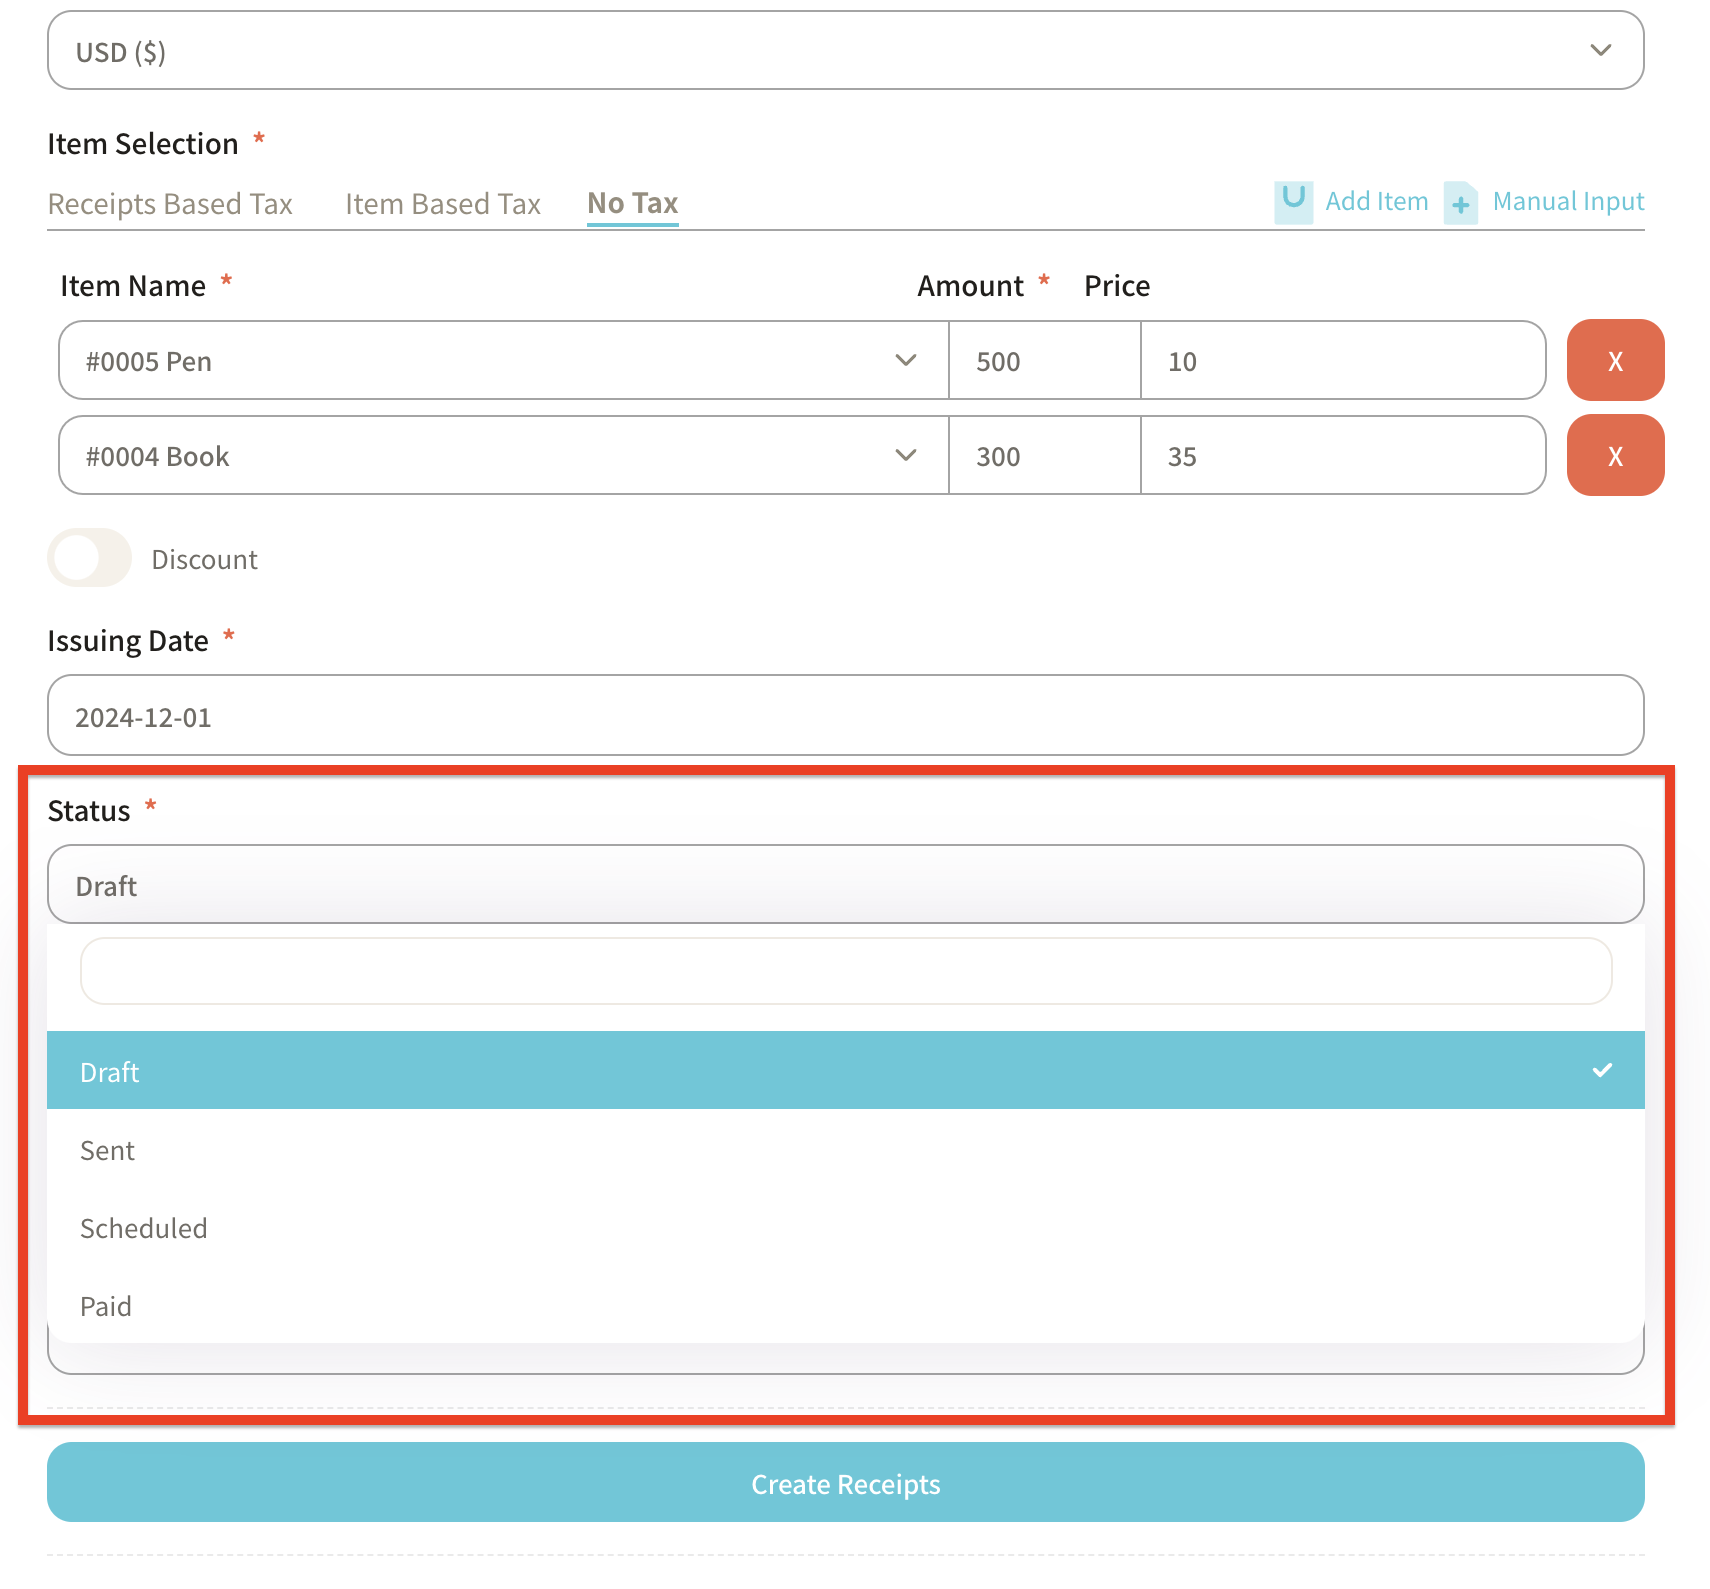
Task: Click the Manual Input link
Action: point(1567,202)
